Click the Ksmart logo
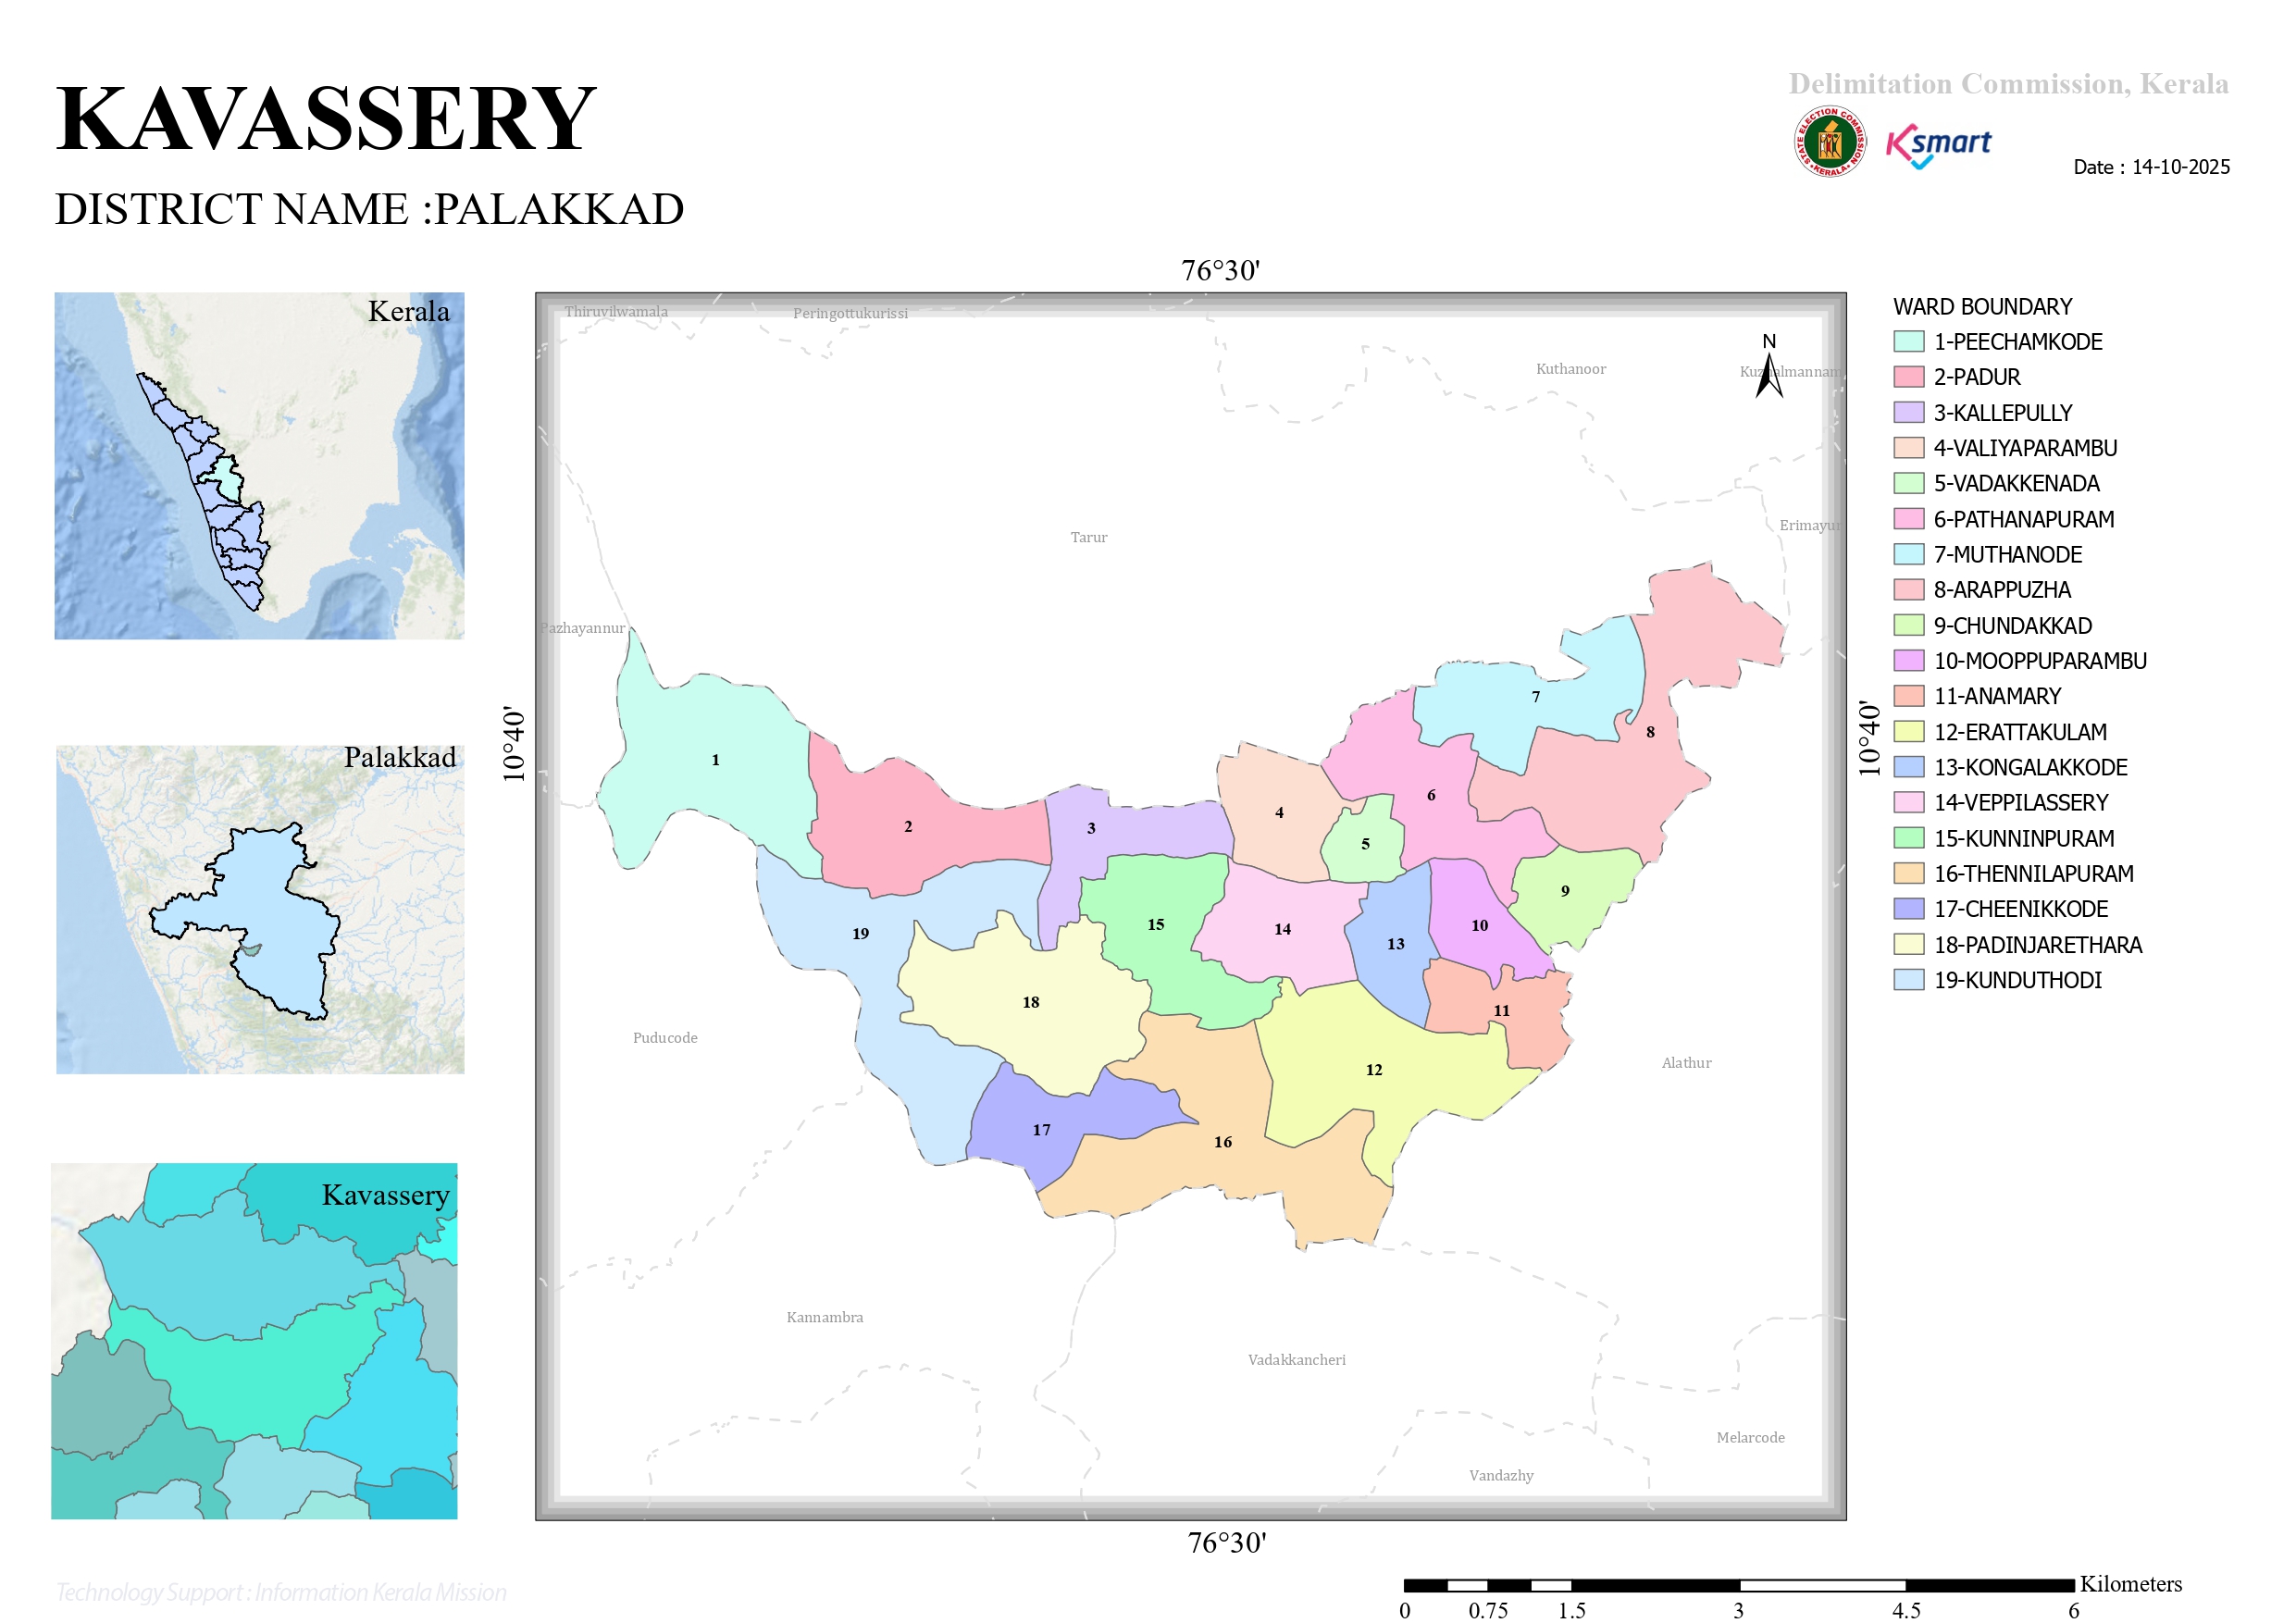 click(1938, 146)
